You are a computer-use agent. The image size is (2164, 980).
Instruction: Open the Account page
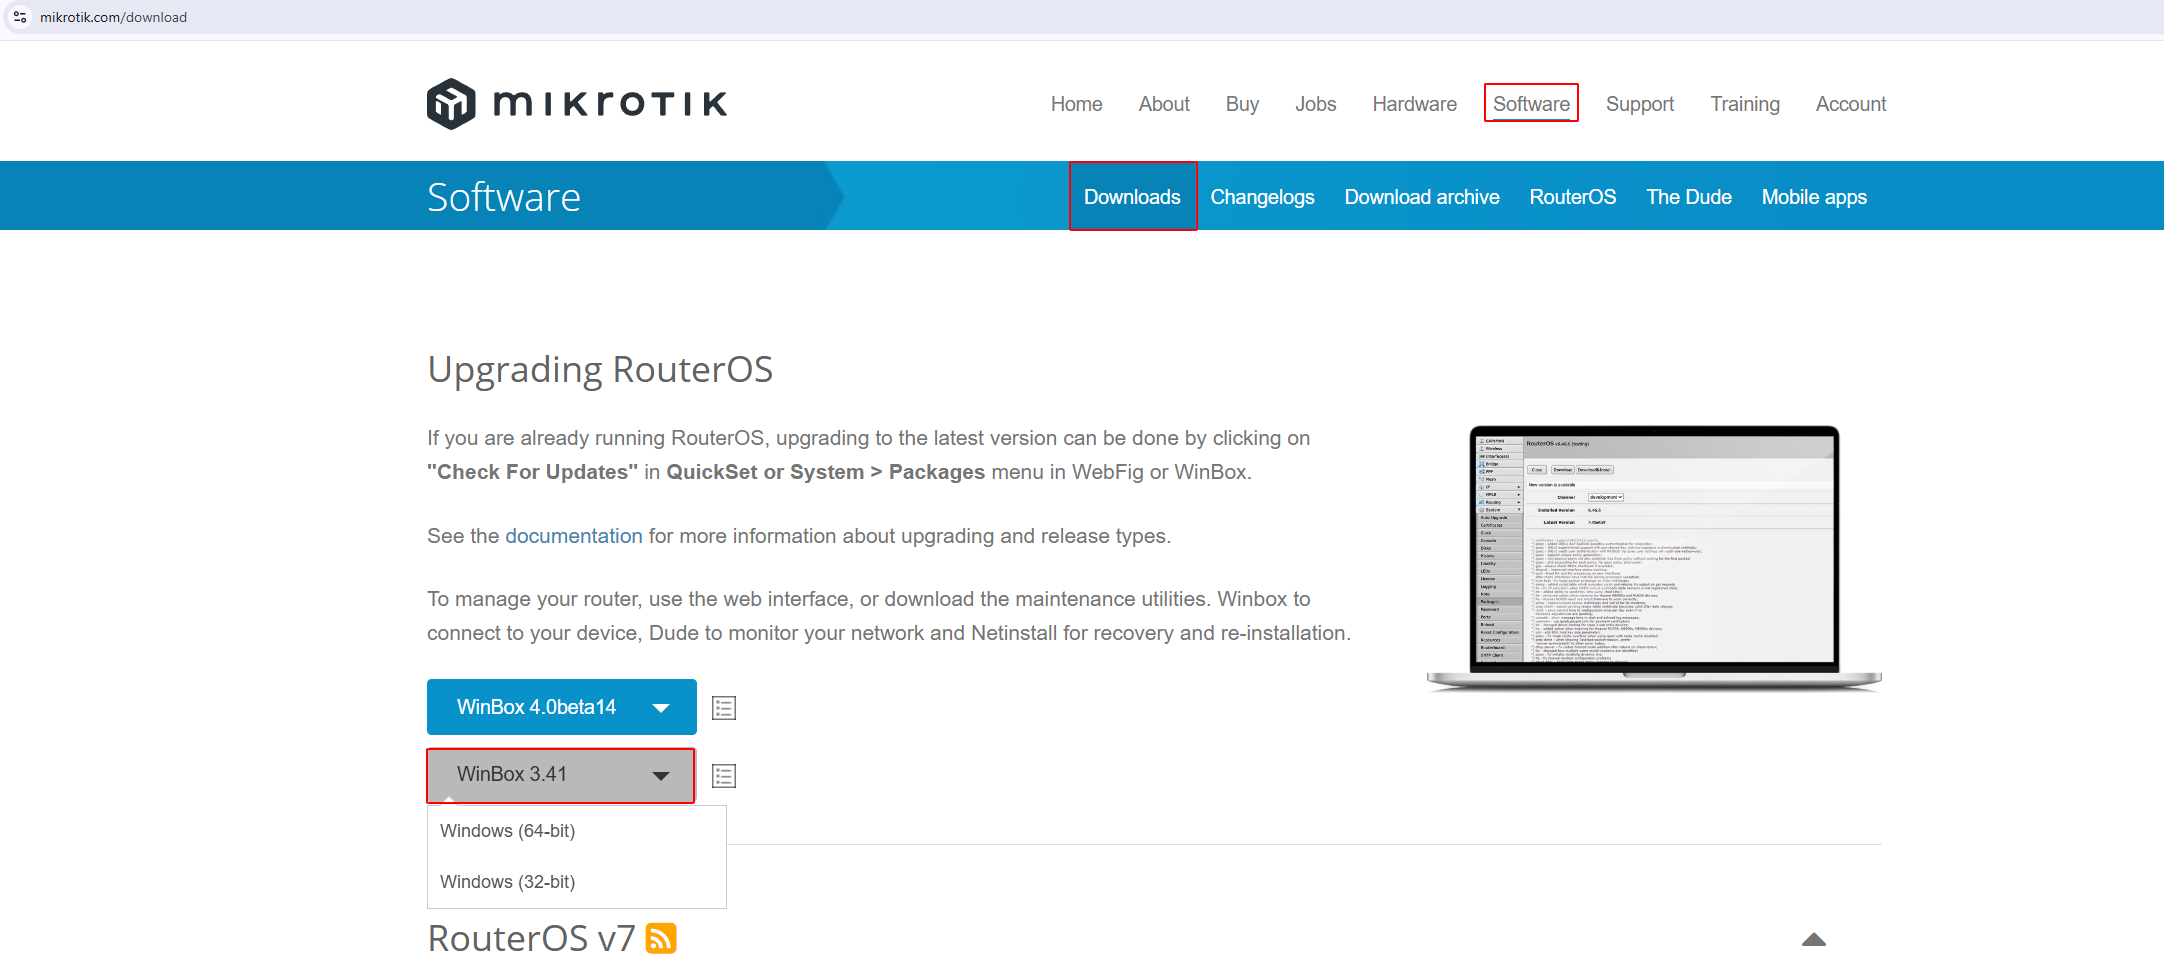[x=1851, y=104]
